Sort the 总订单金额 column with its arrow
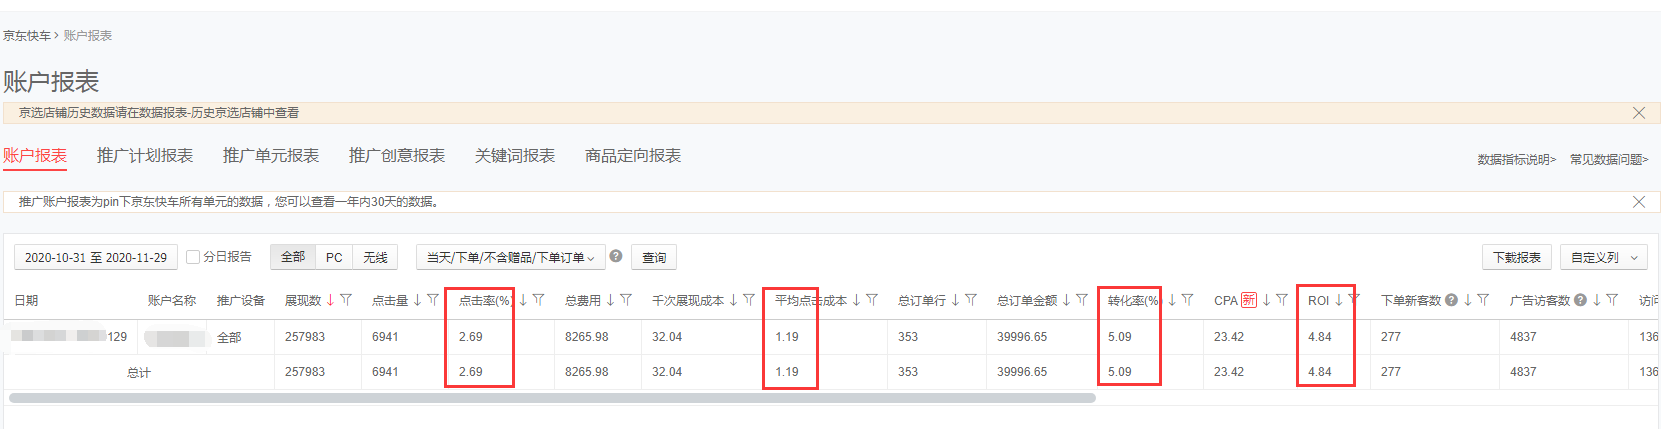The image size is (1661, 429). pos(1067,300)
